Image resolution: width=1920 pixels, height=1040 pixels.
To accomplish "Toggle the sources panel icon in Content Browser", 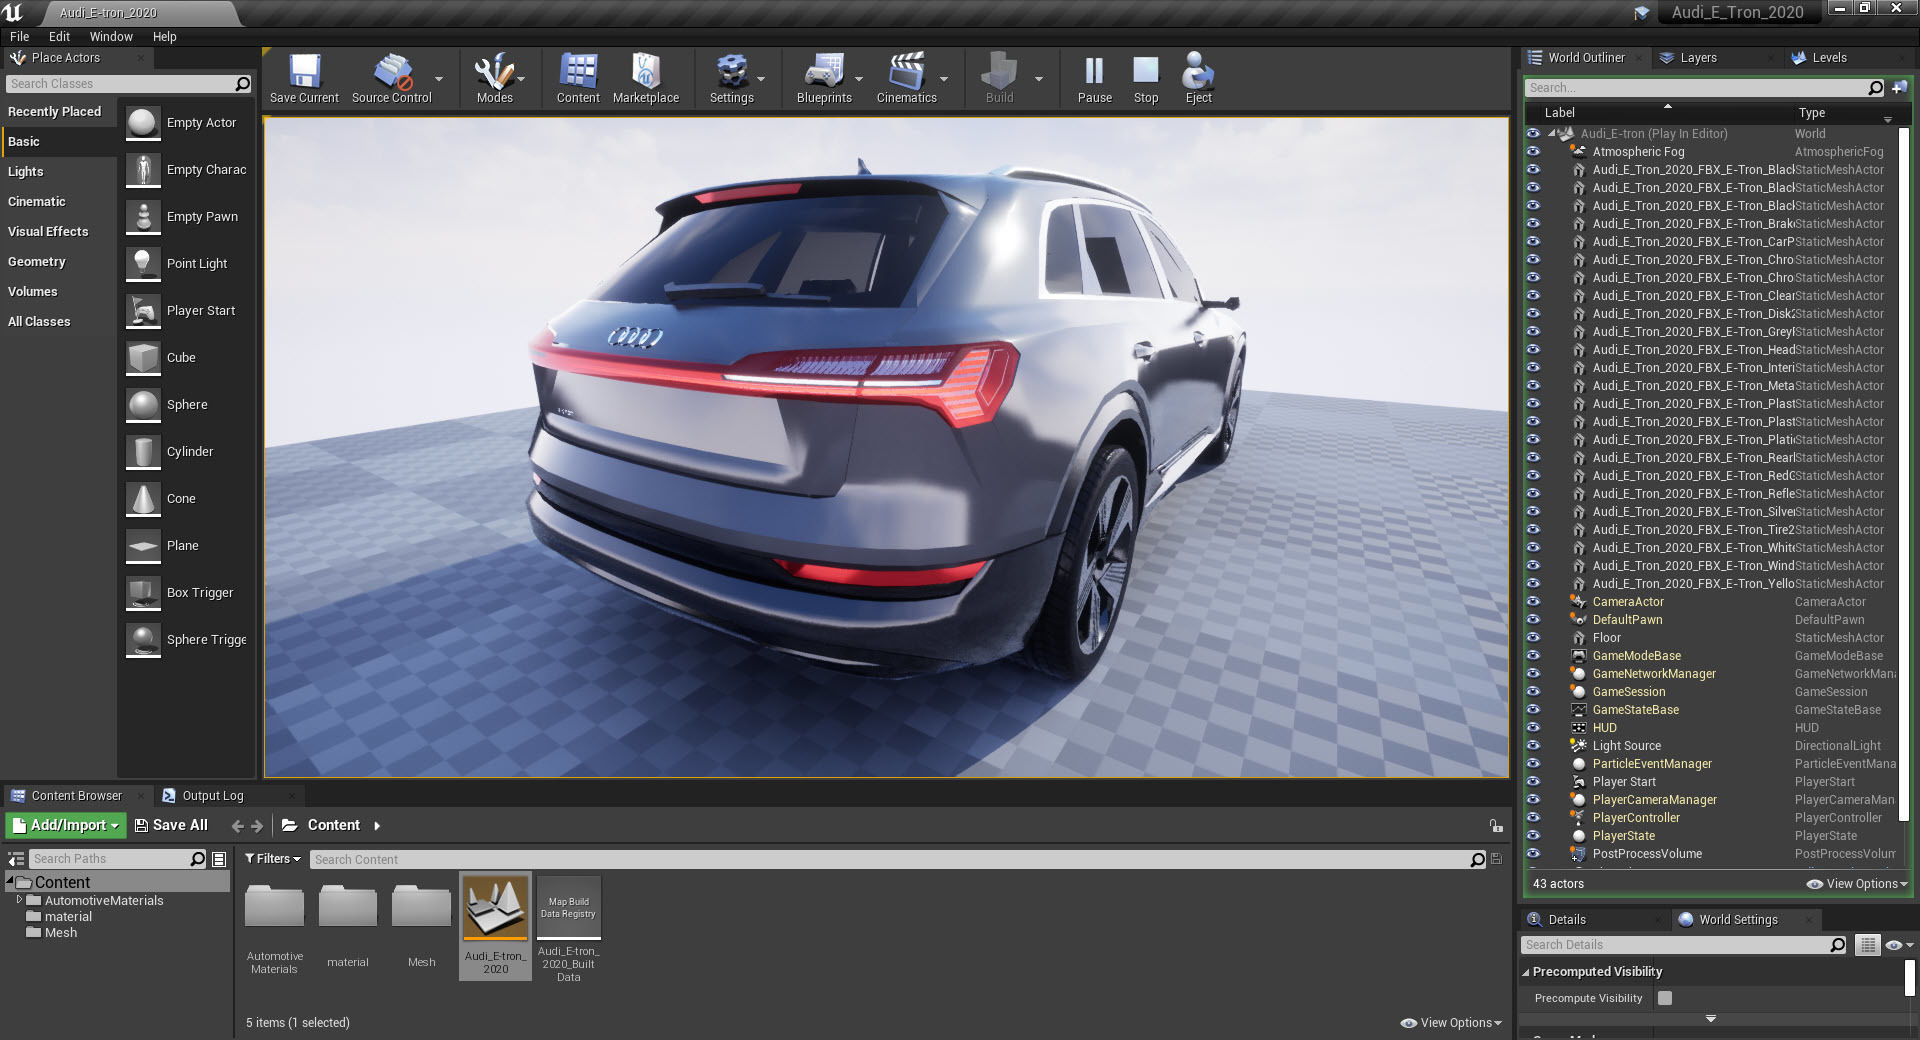I will coord(16,859).
